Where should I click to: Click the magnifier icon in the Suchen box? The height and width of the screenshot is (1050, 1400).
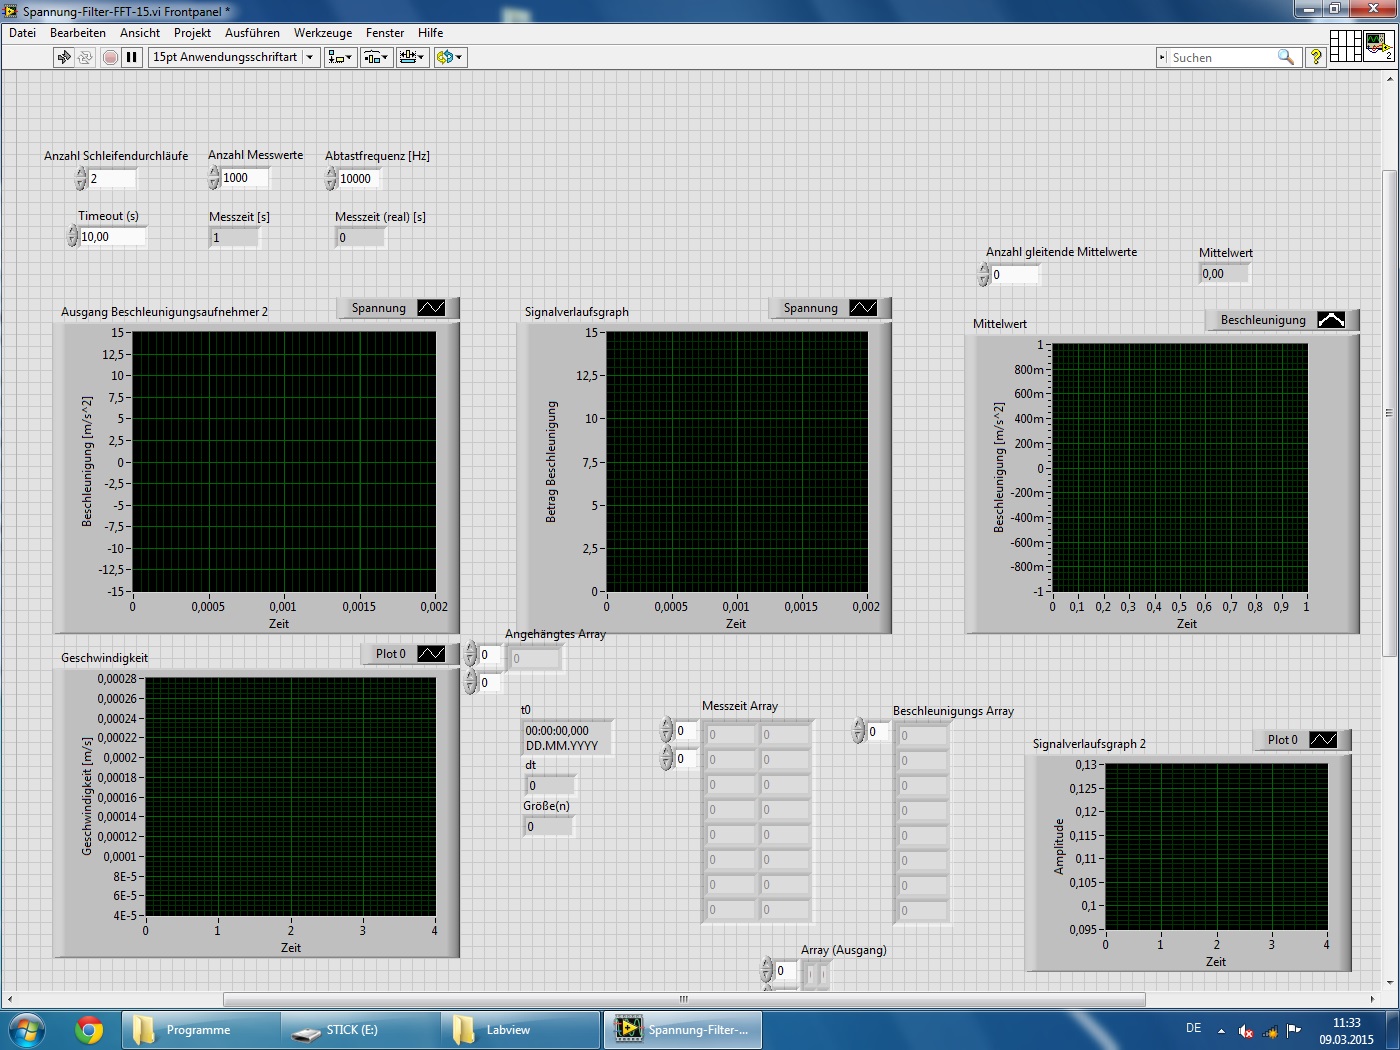pyautogui.click(x=1286, y=57)
